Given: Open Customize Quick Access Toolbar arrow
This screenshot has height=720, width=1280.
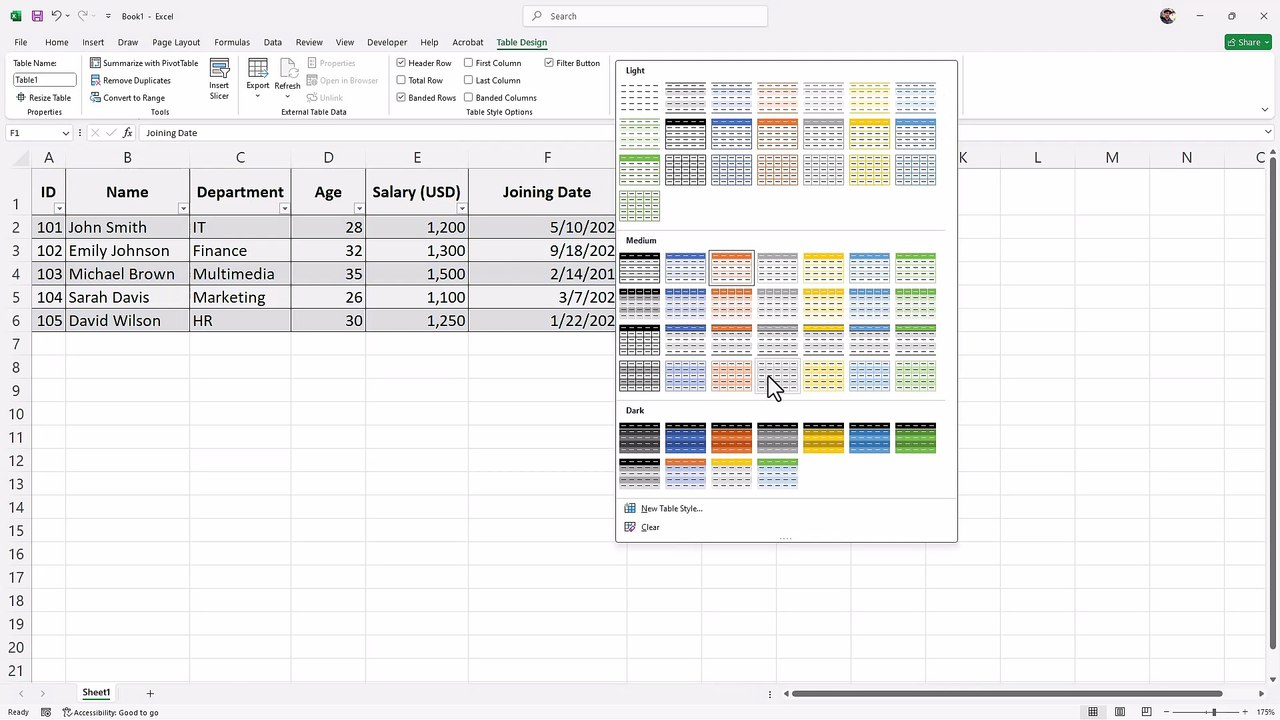Looking at the screenshot, I should (x=108, y=16).
